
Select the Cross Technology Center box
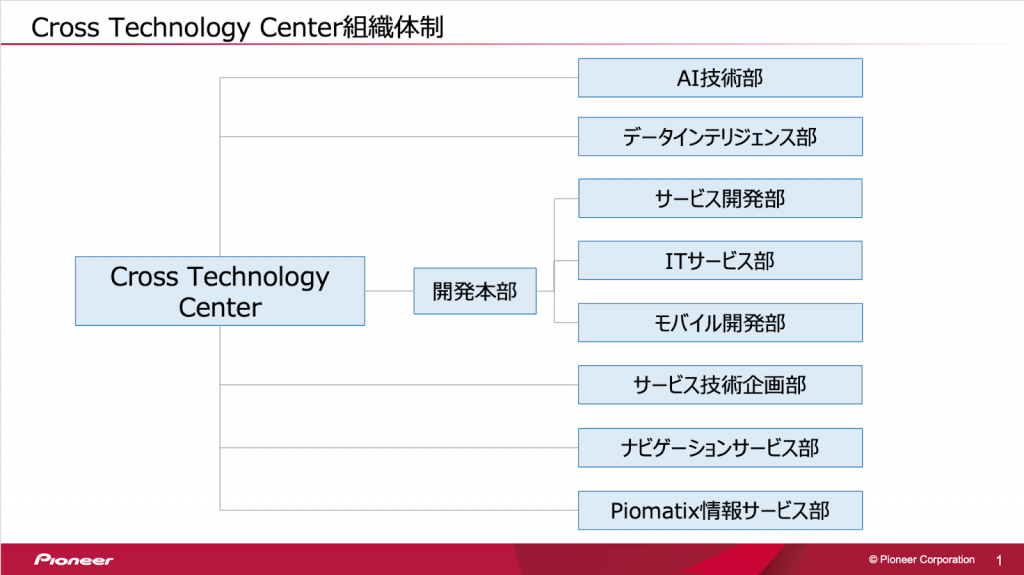pyautogui.click(x=219, y=291)
